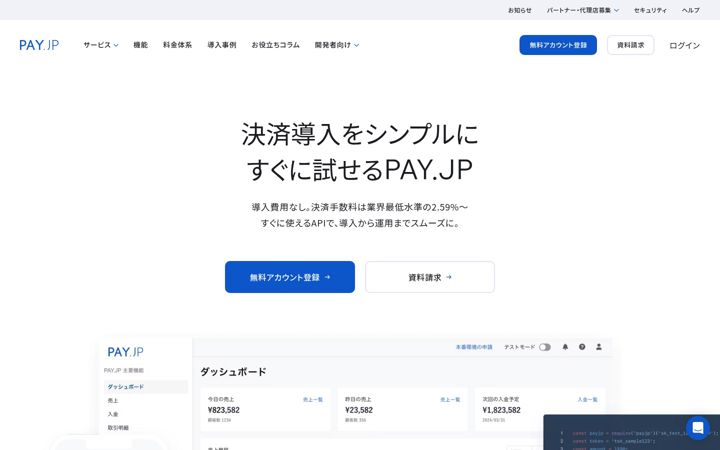Expand the パートナー・代理店募集 dropdown

[583, 10]
